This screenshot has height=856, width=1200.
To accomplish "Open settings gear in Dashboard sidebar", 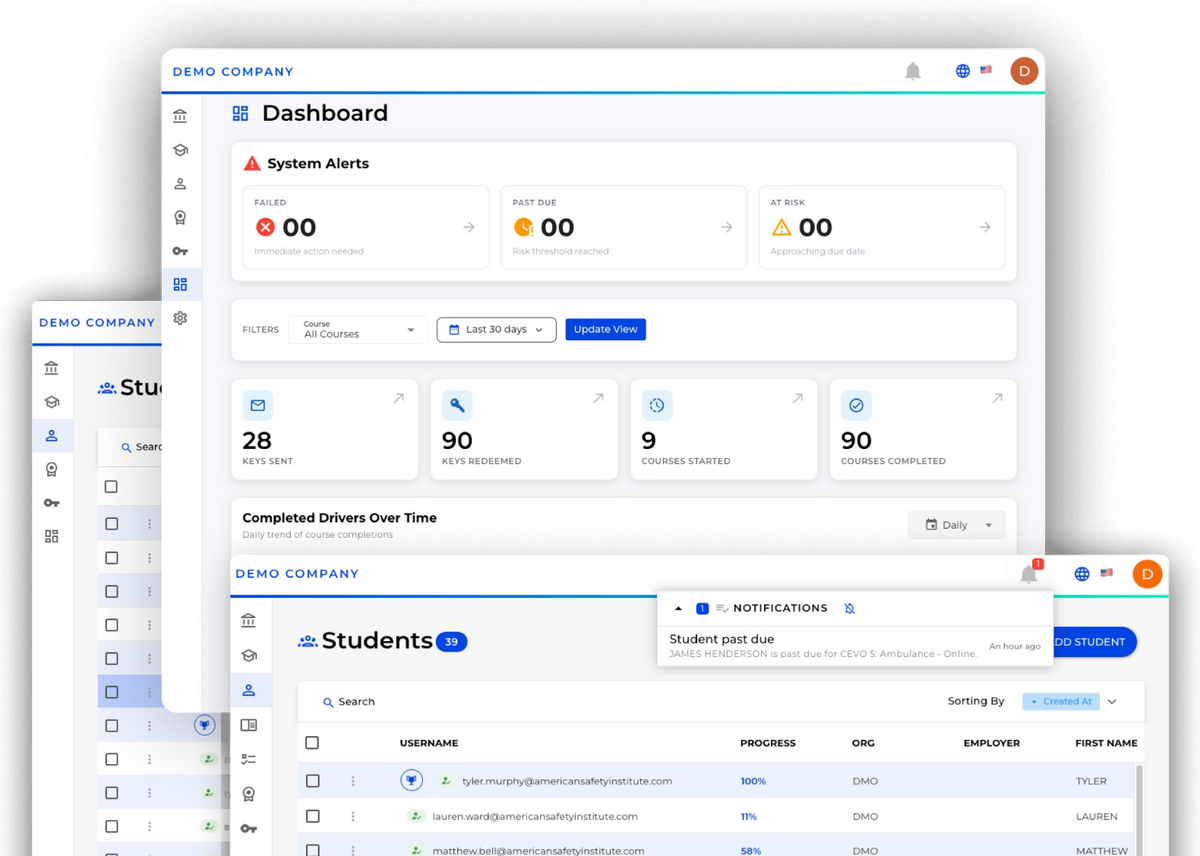I will (x=180, y=318).
